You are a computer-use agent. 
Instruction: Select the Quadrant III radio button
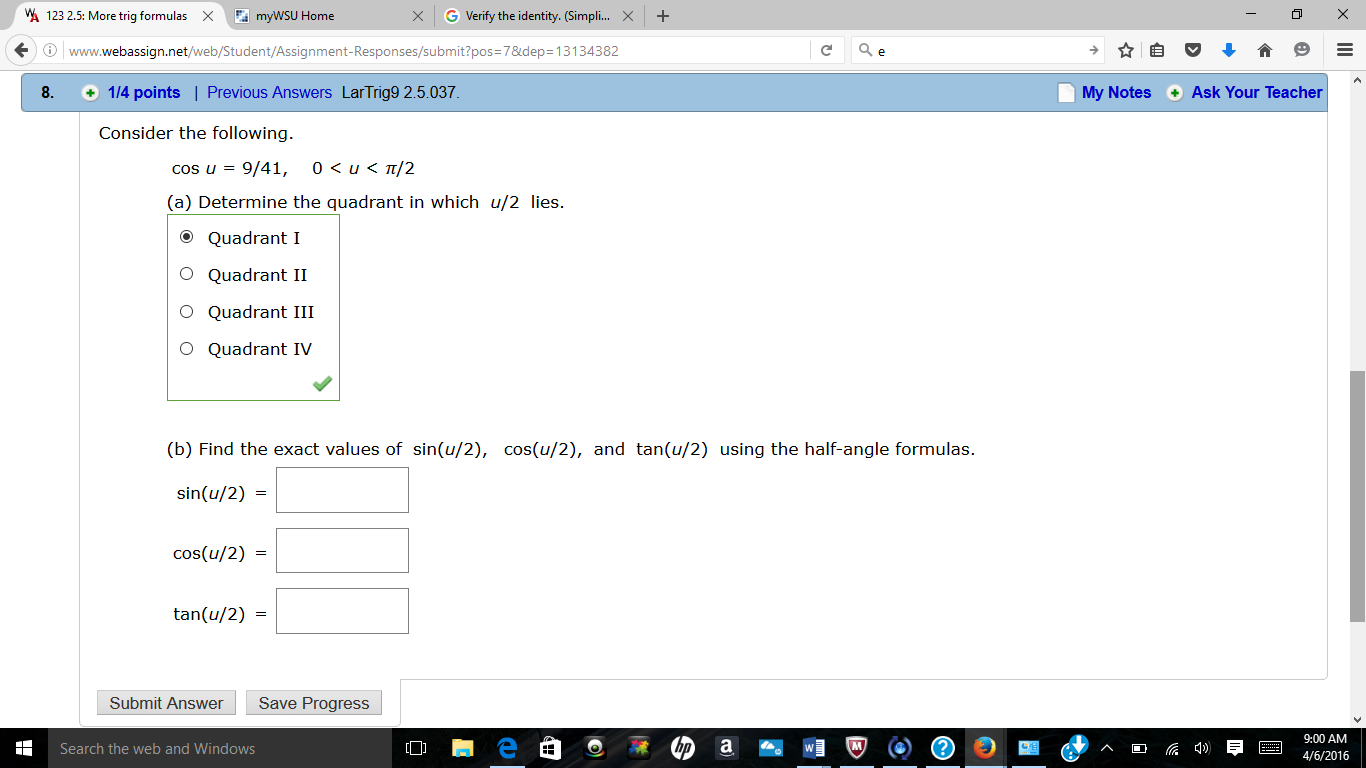point(186,311)
